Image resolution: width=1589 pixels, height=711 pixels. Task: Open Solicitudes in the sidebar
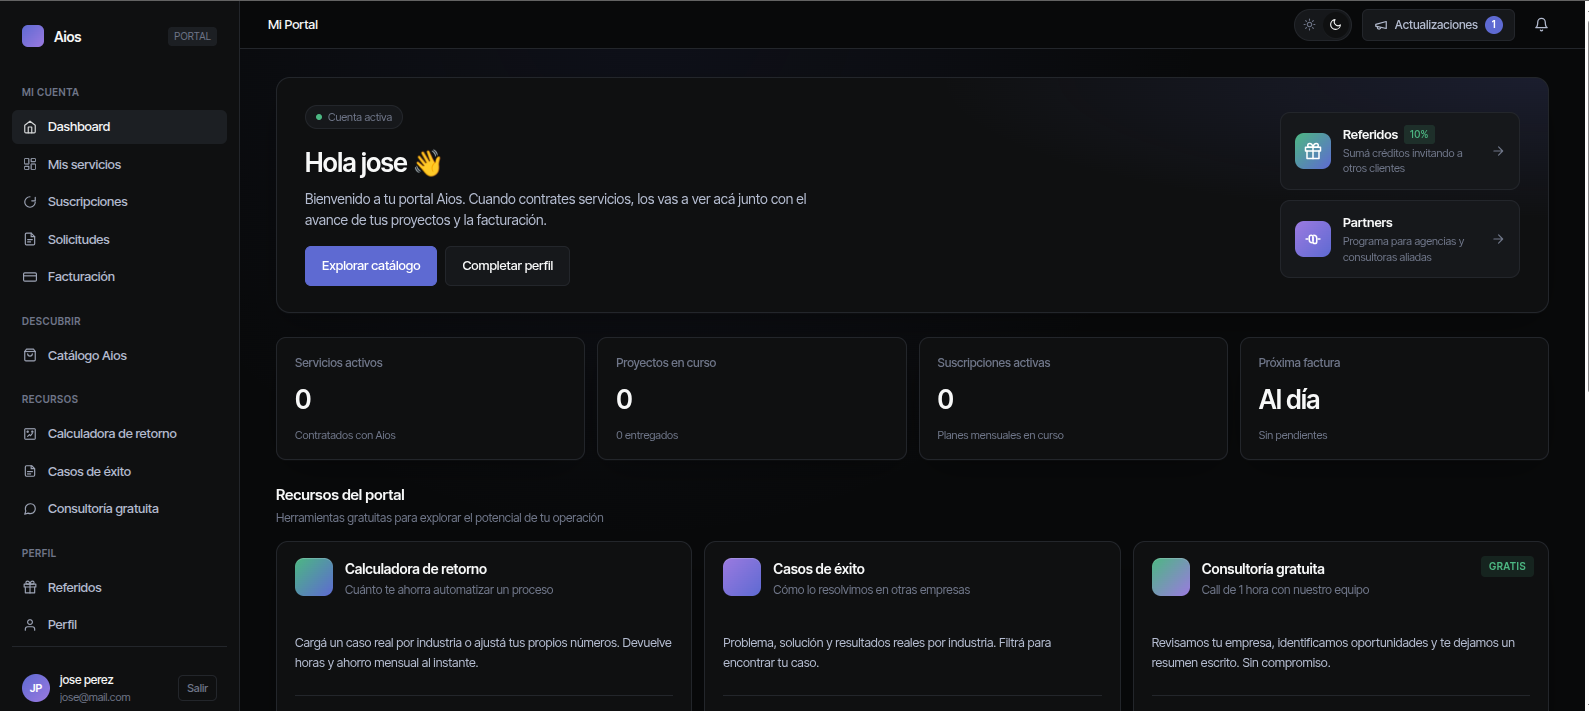click(x=119, y=239)
